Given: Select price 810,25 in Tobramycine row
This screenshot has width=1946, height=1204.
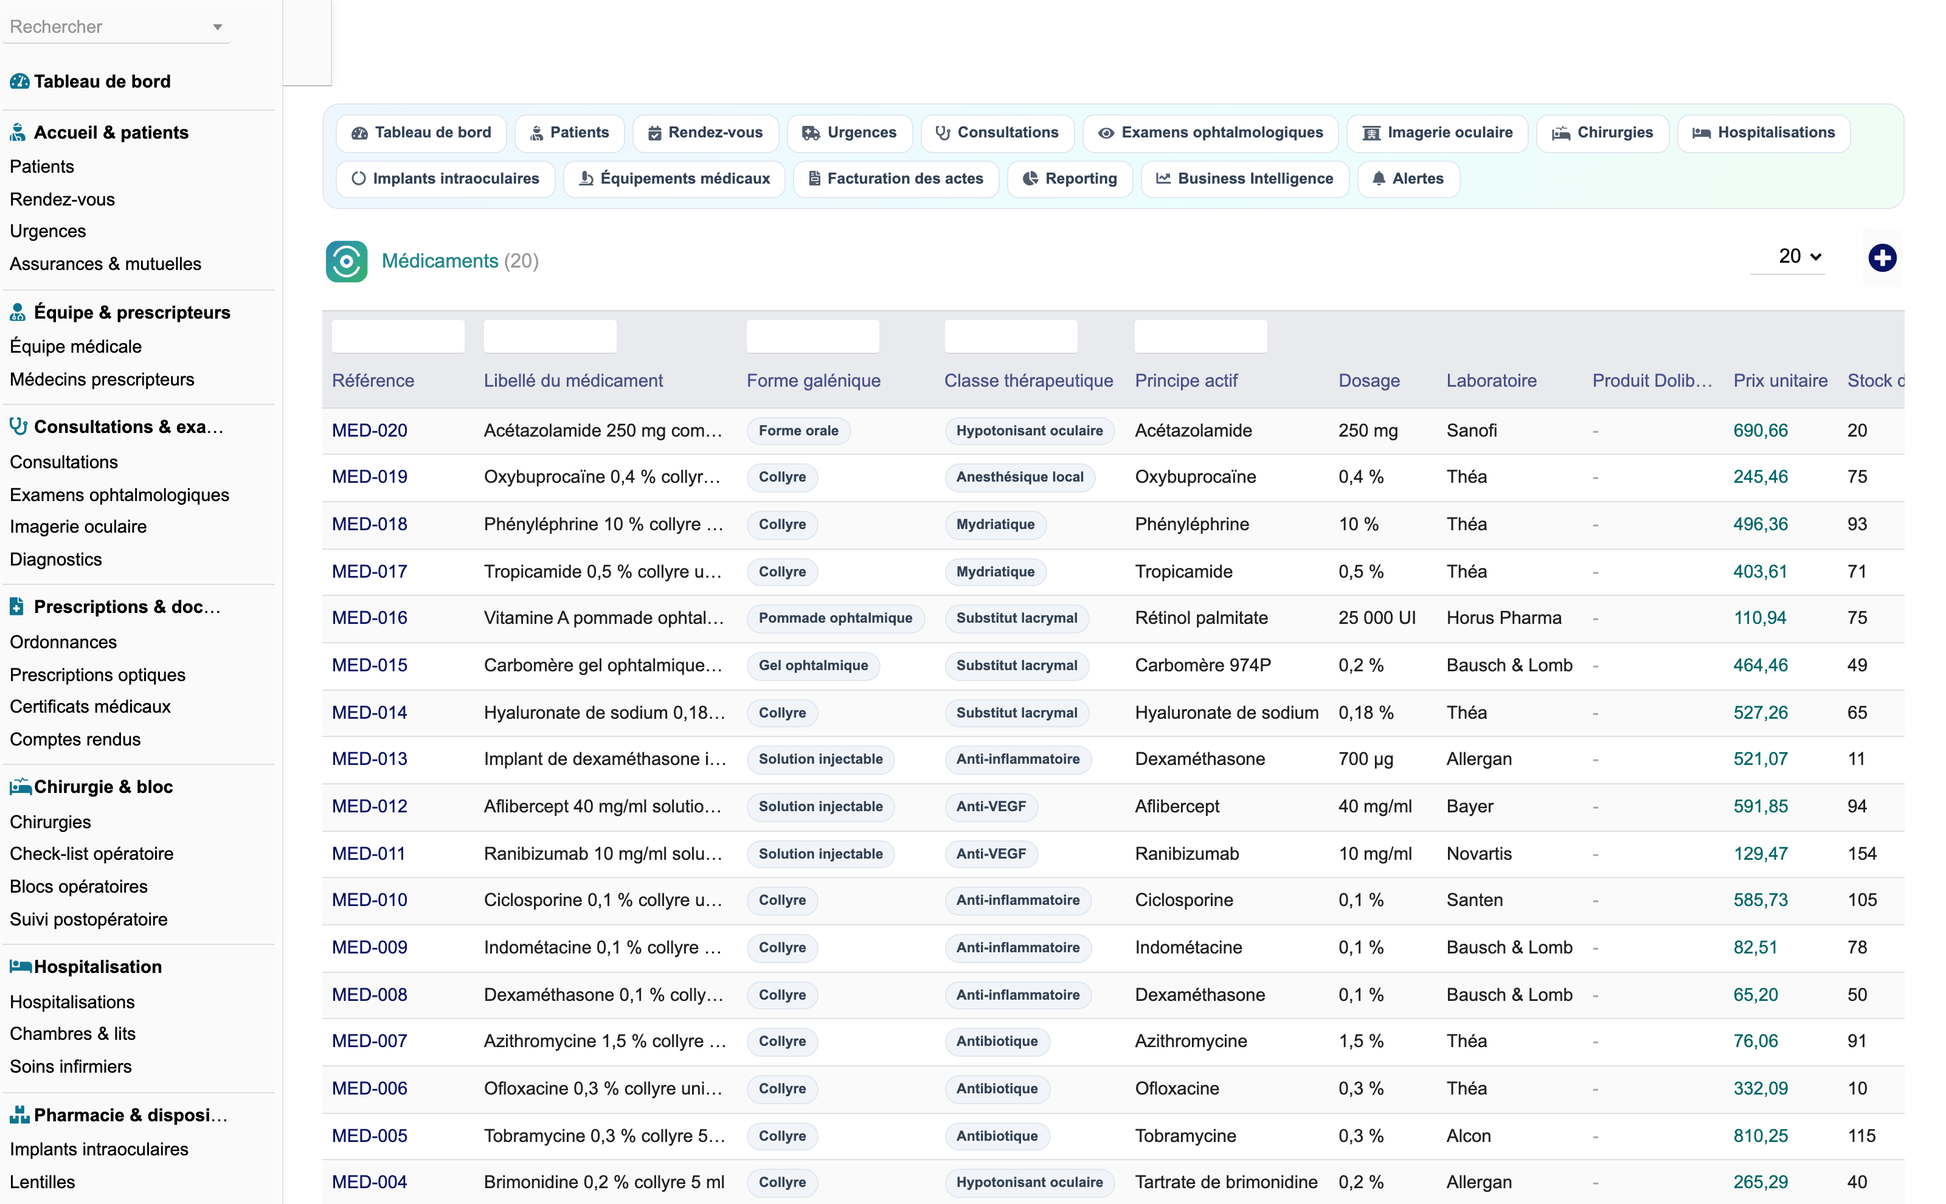Looking at the screenshot, I should pos(1760,1136).
